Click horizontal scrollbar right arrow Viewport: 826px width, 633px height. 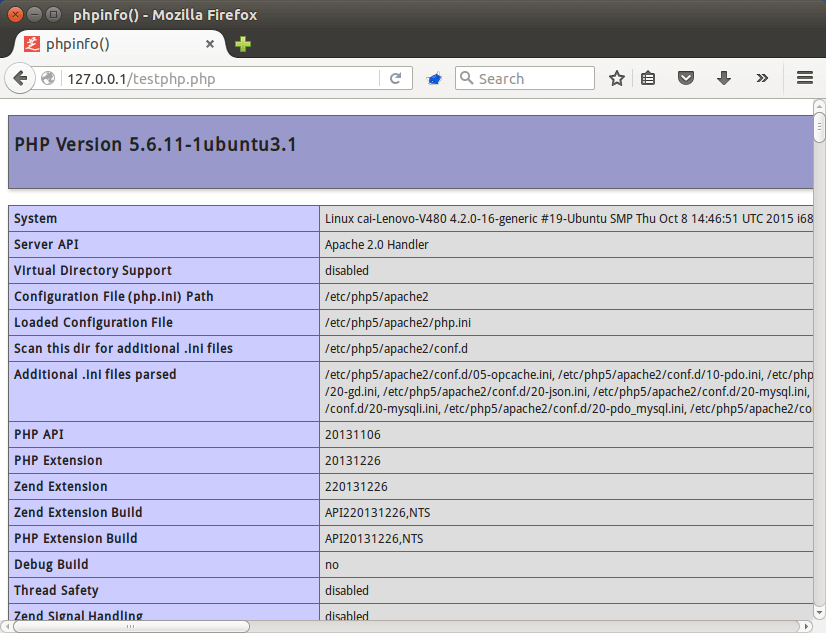807,626
